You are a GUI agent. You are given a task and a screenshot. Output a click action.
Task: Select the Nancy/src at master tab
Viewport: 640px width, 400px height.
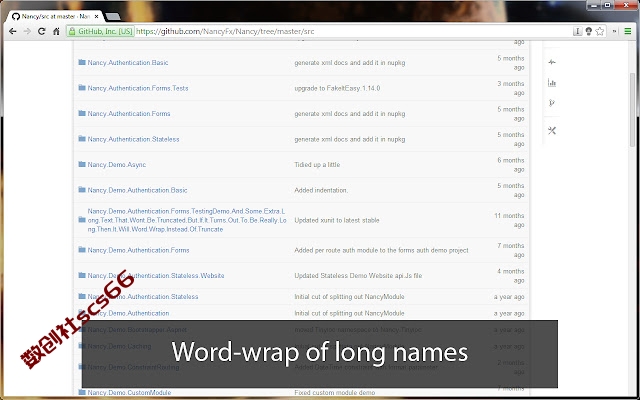click(x=55, y=17)
